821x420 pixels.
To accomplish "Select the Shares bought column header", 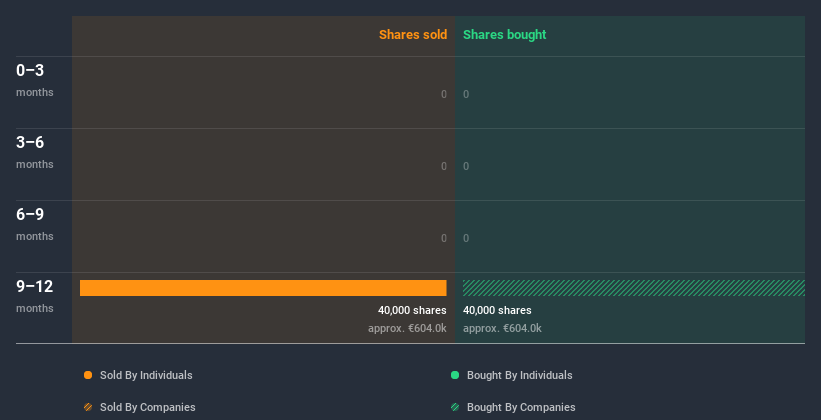I will coord(504,35).
